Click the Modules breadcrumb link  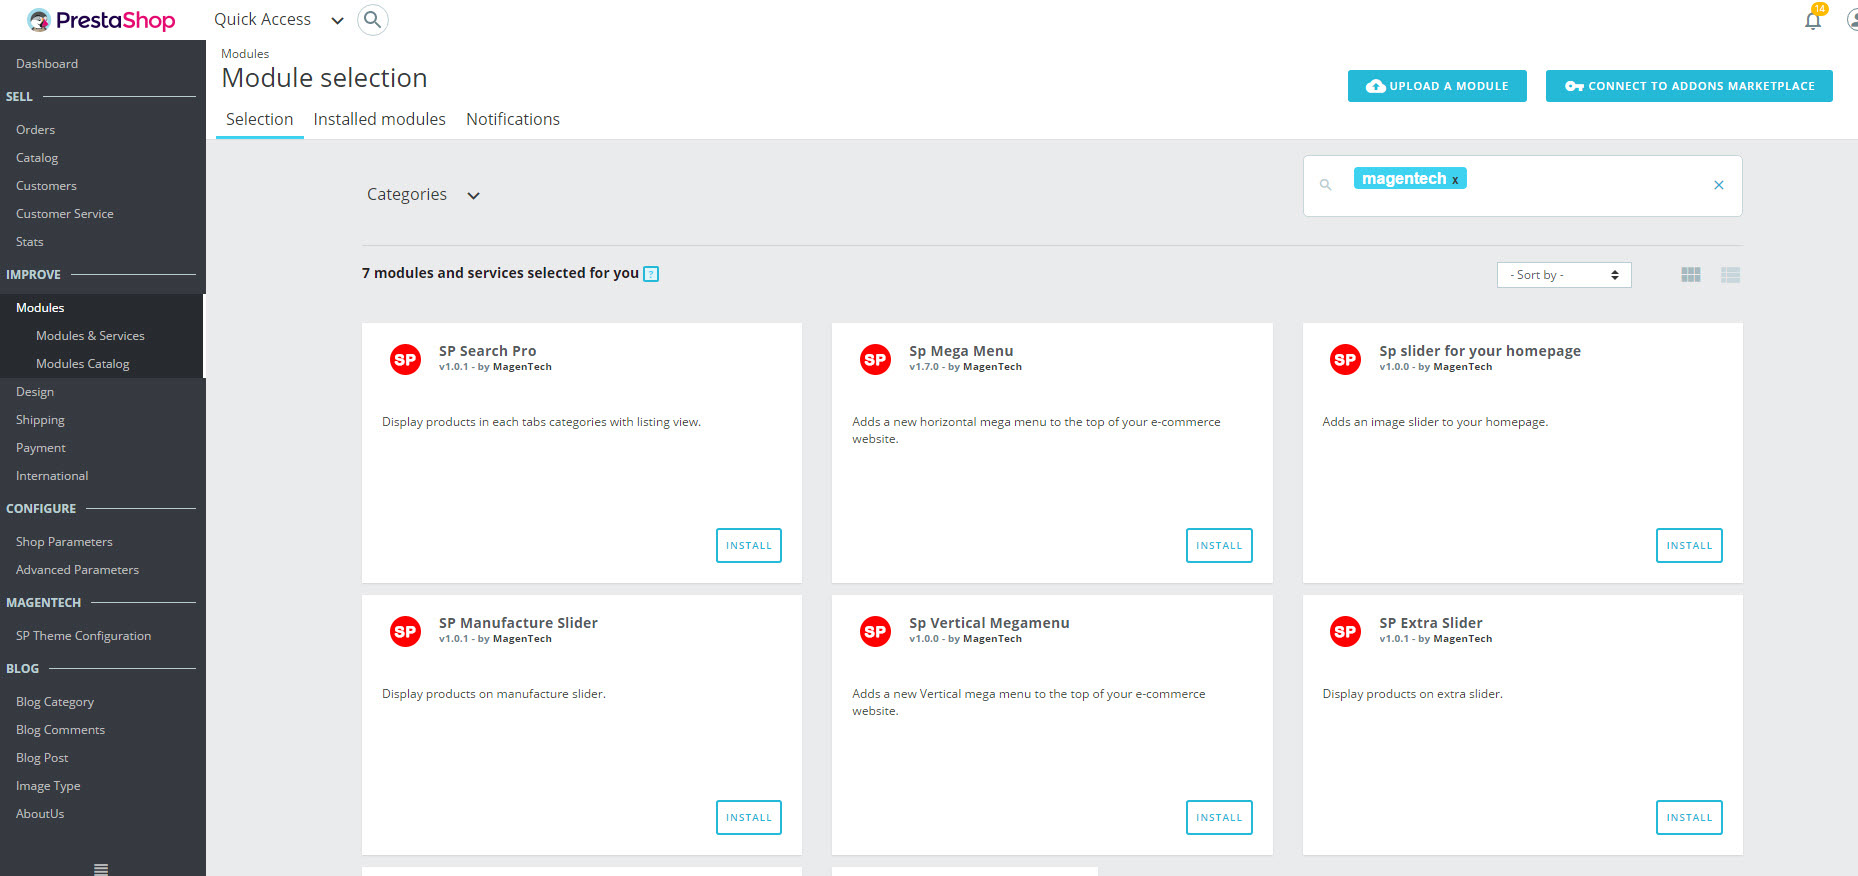[x=245, y=54]
